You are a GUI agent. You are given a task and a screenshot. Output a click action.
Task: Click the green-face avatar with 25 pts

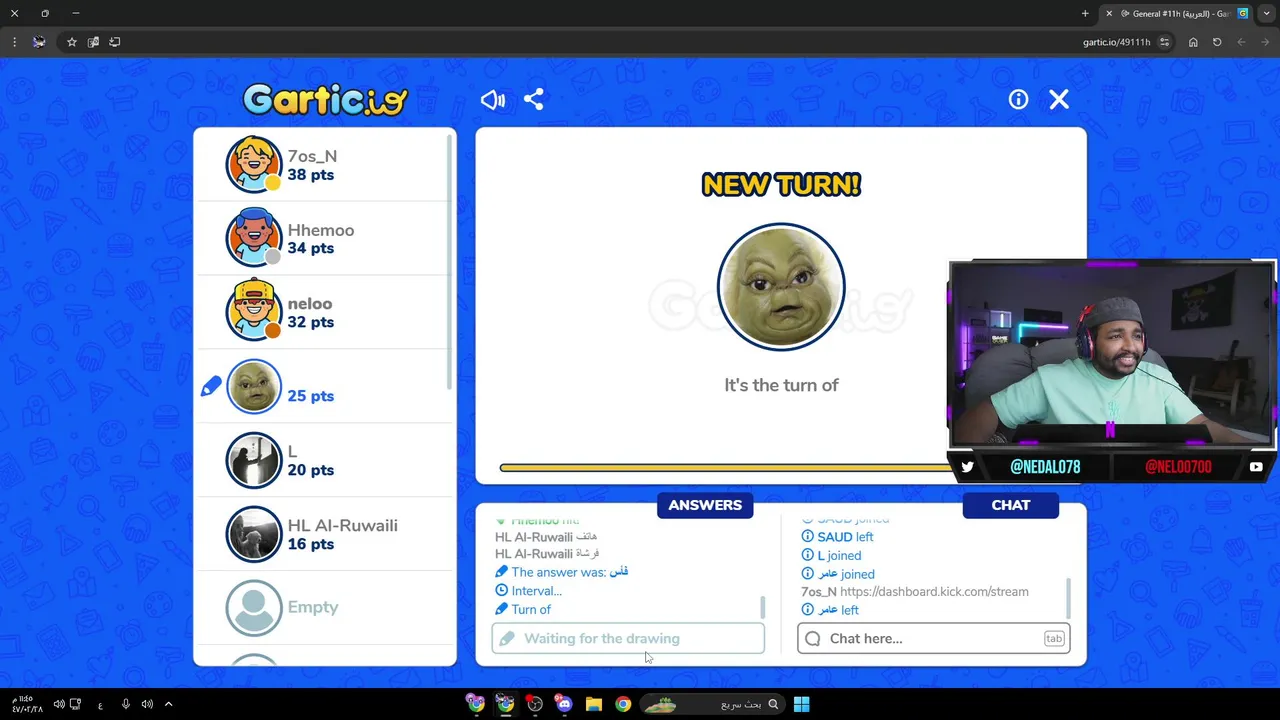(x=254, y=386)
